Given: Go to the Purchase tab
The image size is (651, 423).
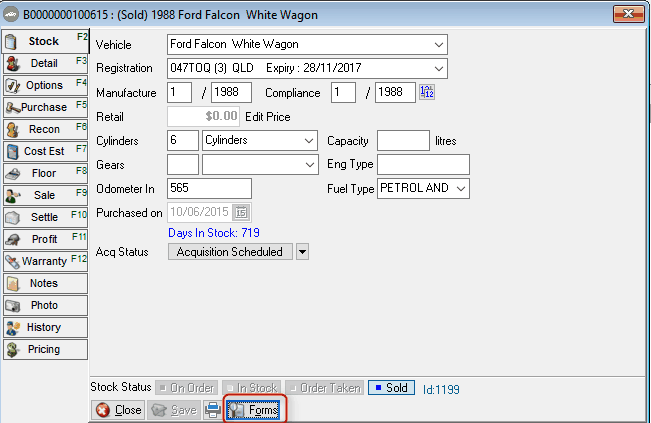Looking at the screenshot, I should tap(45, 108).
